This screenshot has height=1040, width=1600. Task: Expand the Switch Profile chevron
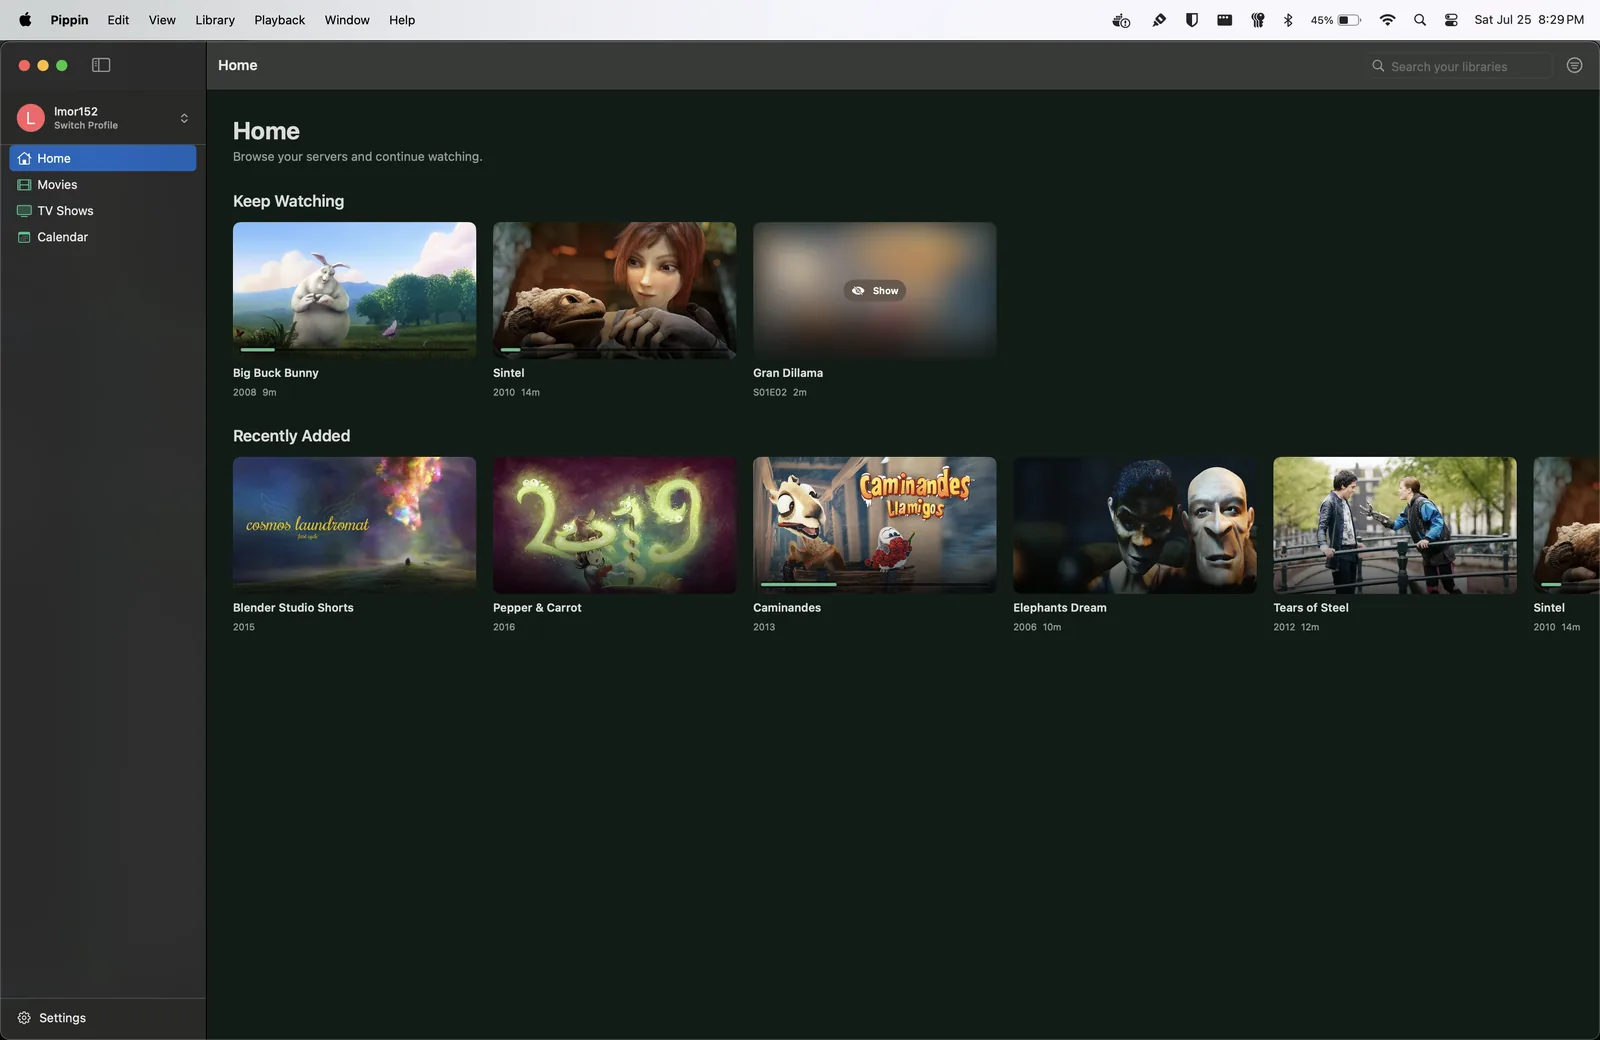(184, 118)
